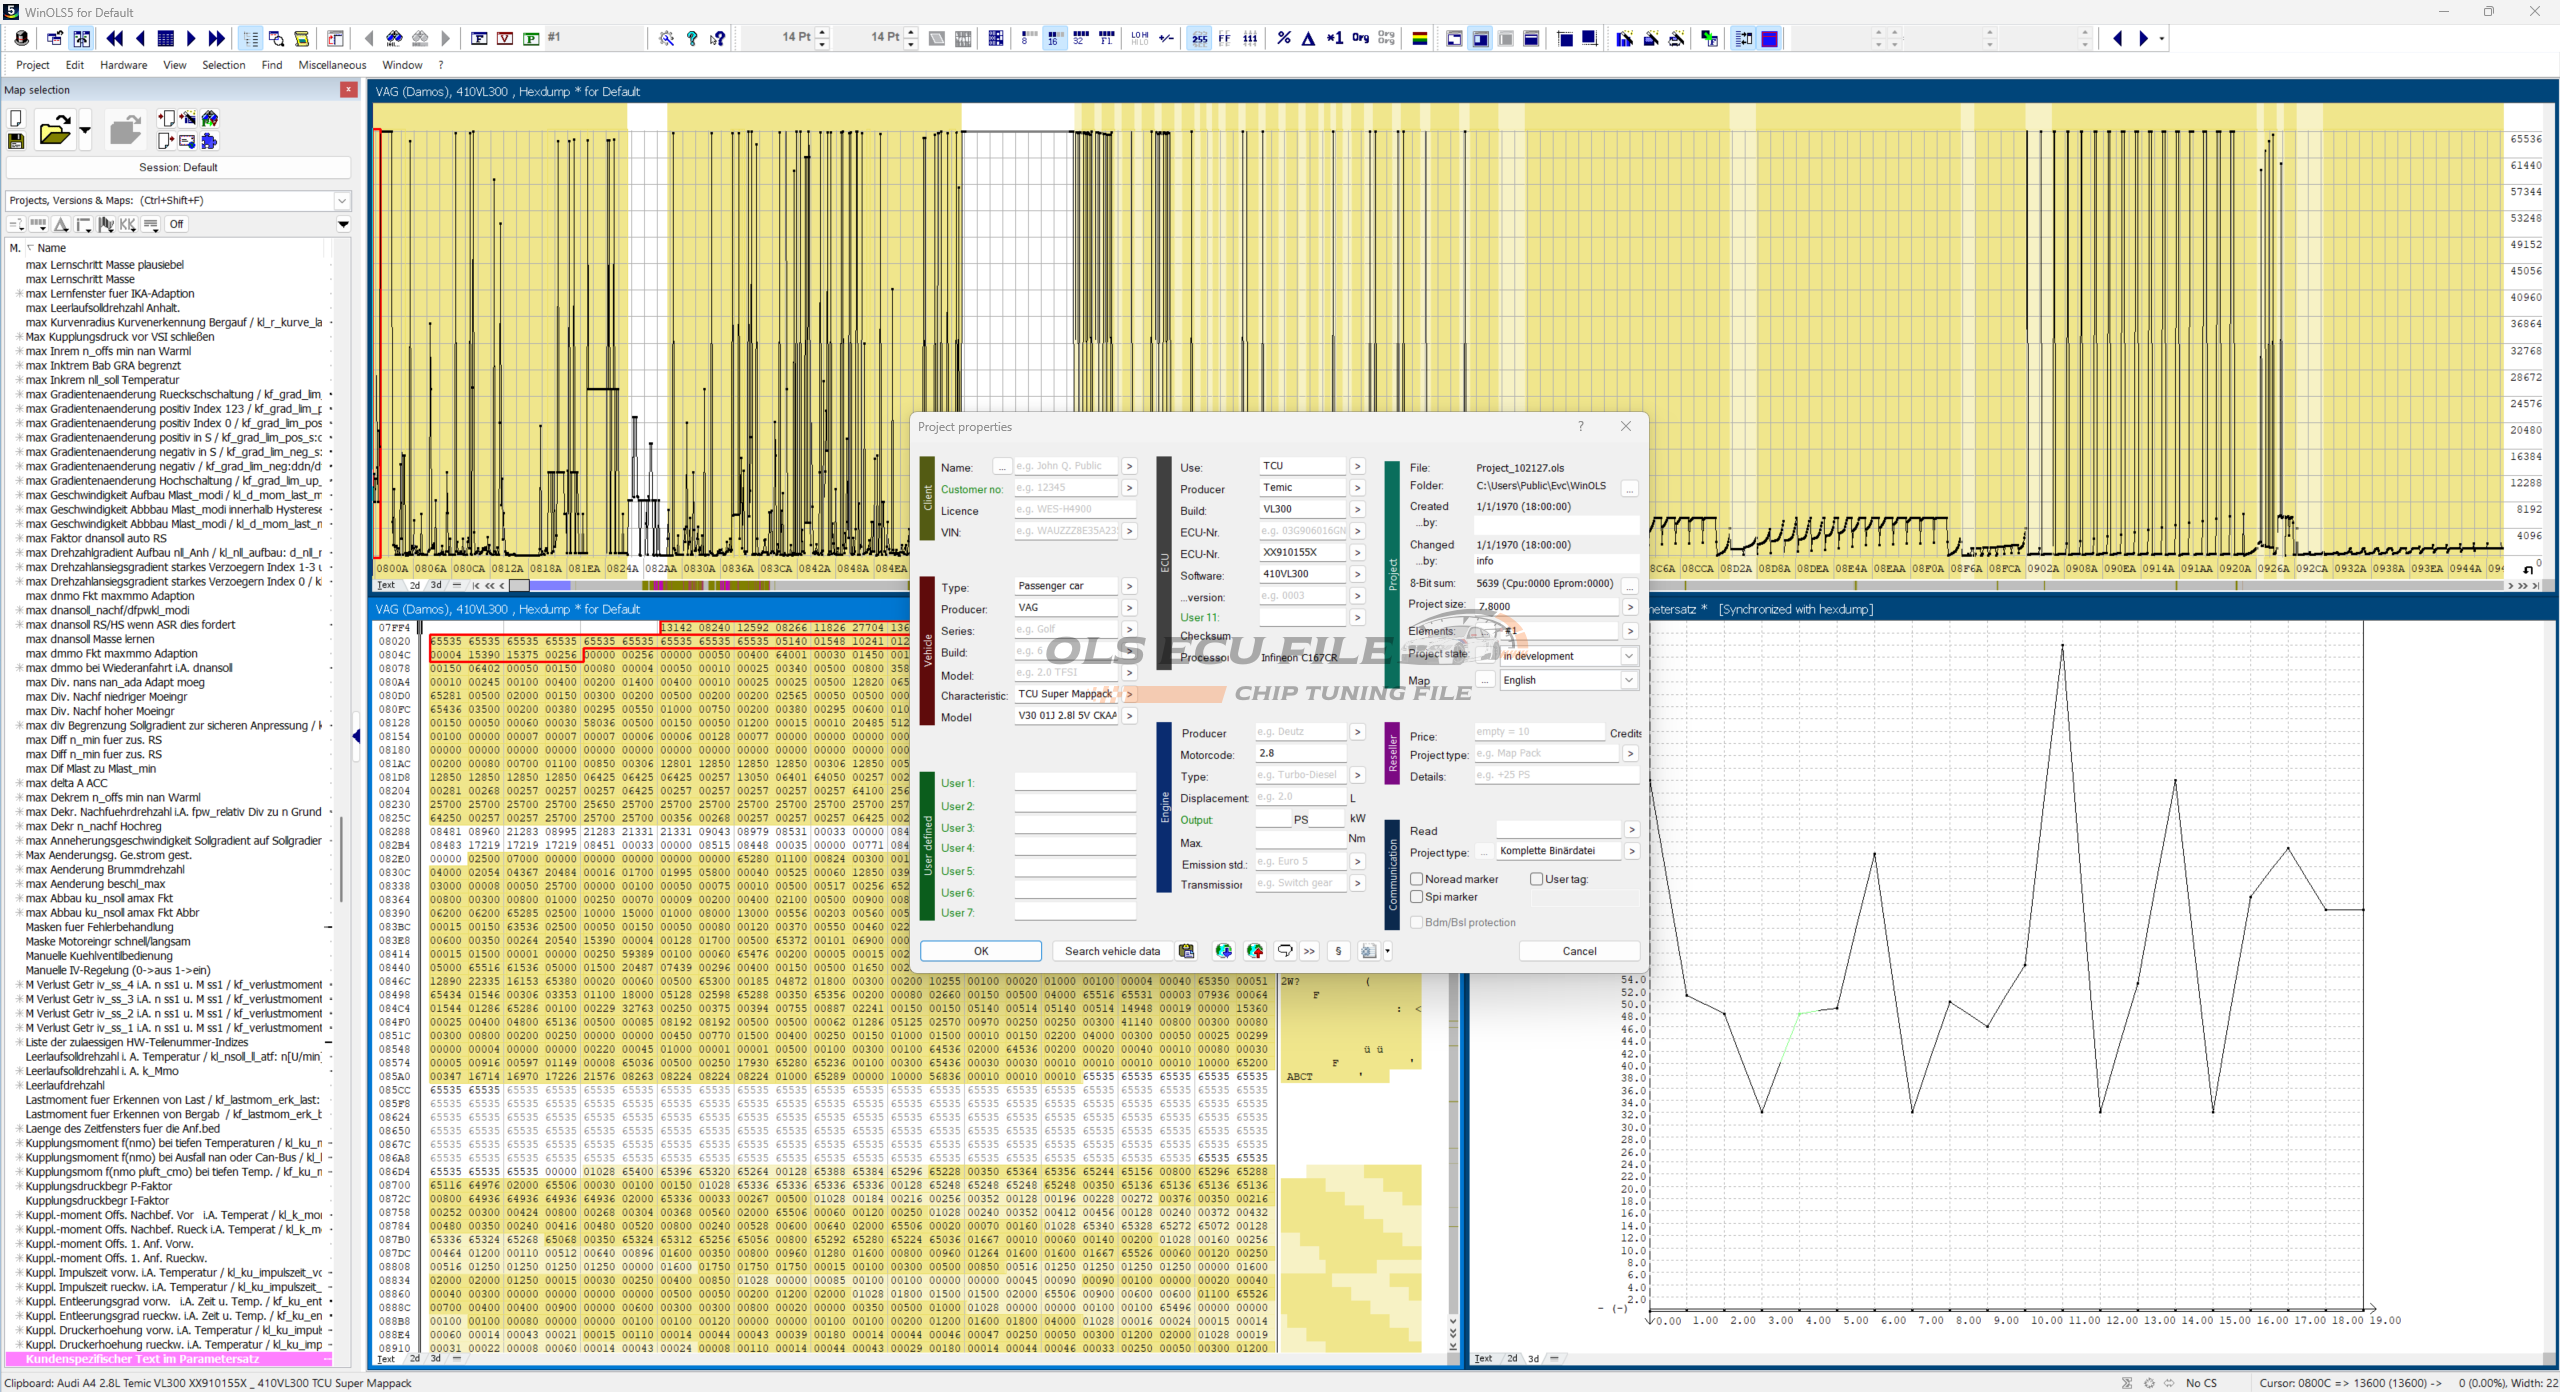Click the open project folder icon

(x=54, y=131)
